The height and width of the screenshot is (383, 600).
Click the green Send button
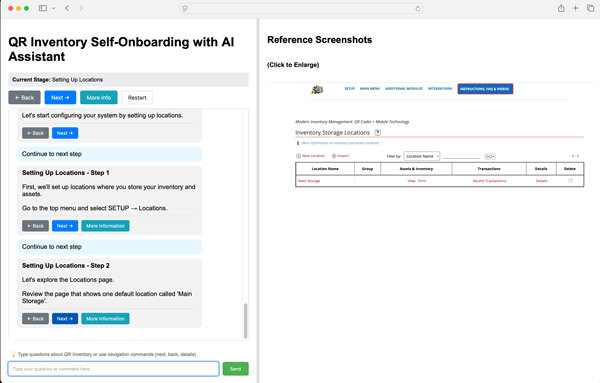point(235,369)
